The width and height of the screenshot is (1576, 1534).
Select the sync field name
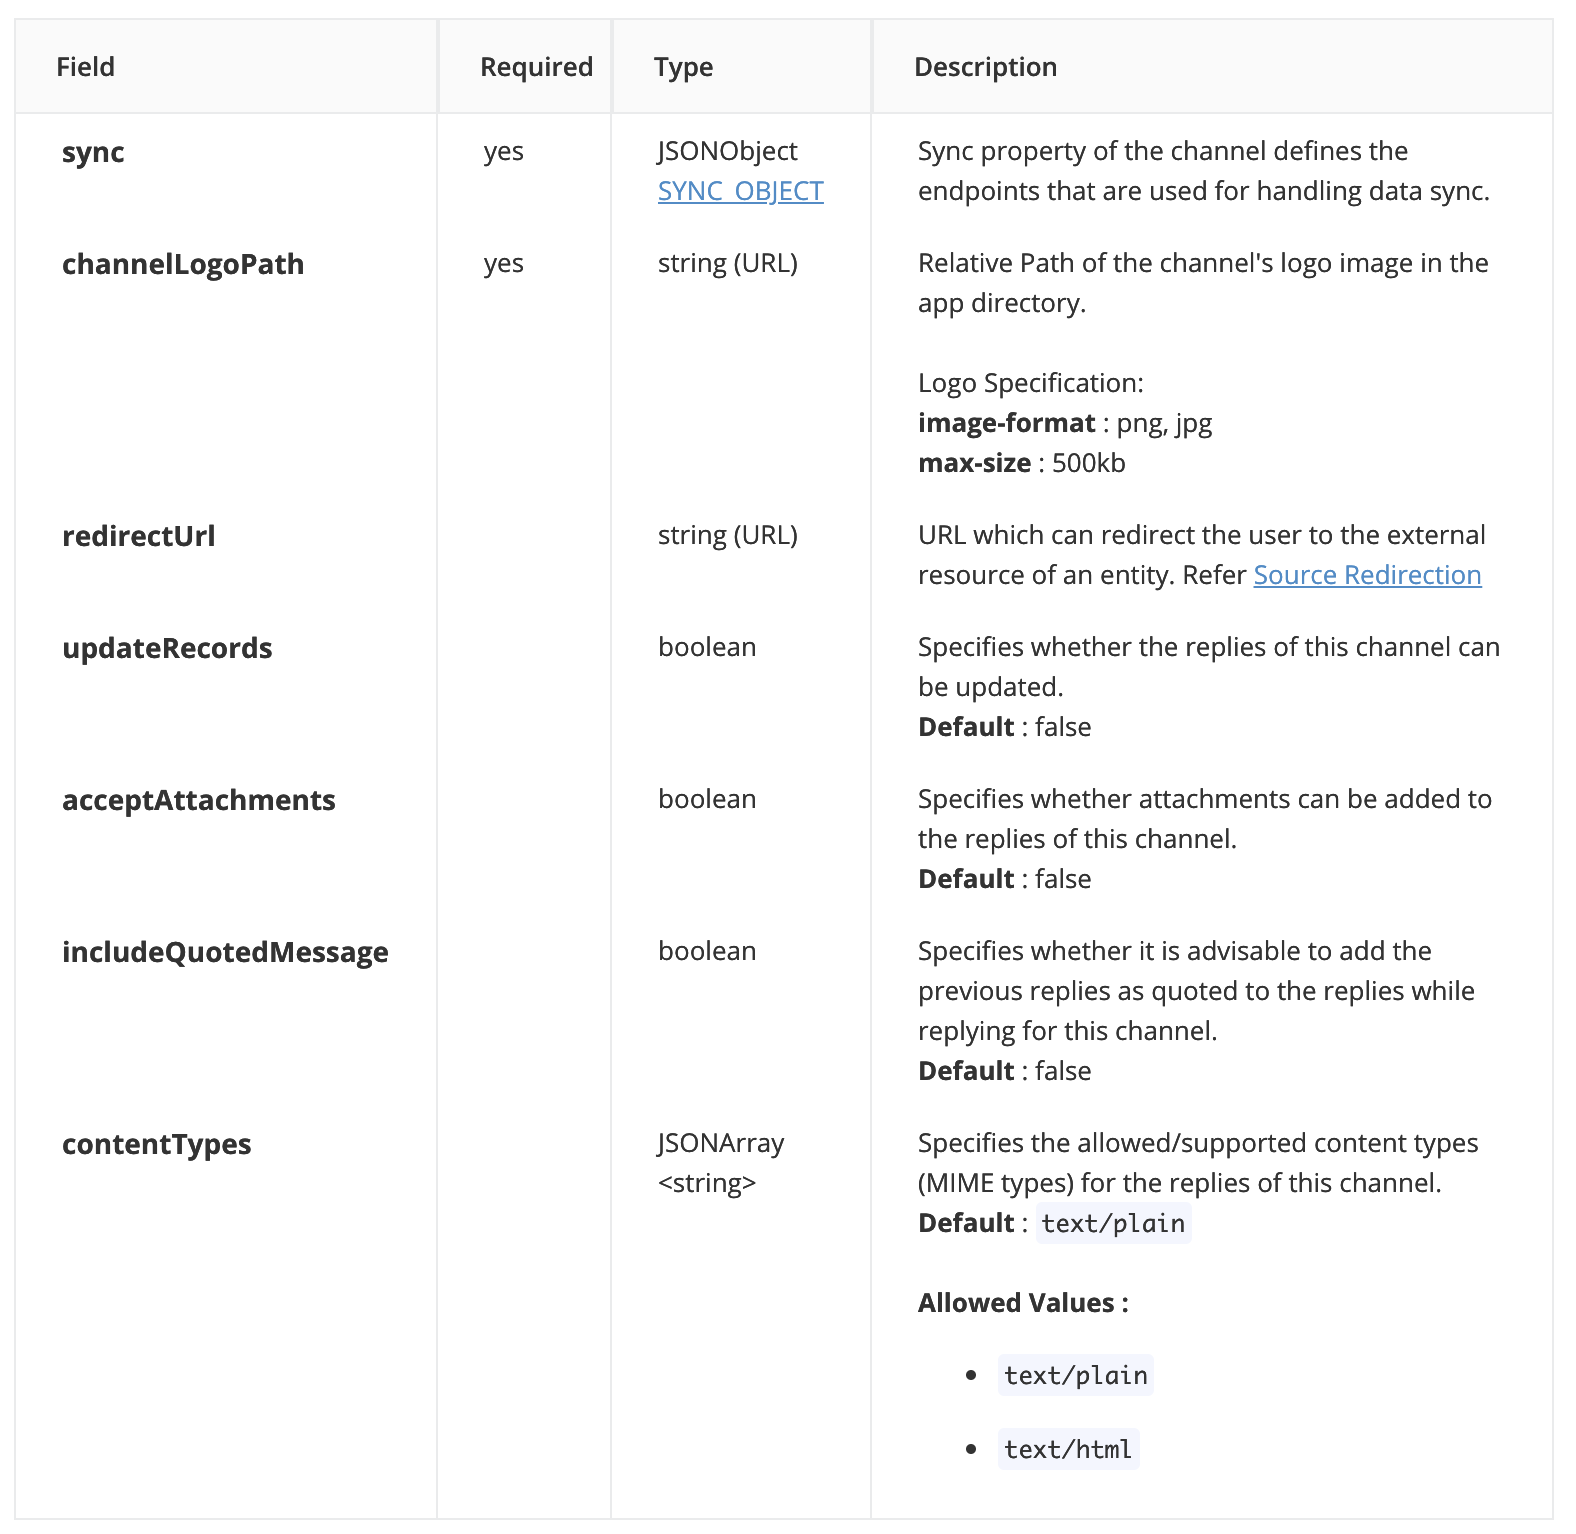[x=93, y=152]
